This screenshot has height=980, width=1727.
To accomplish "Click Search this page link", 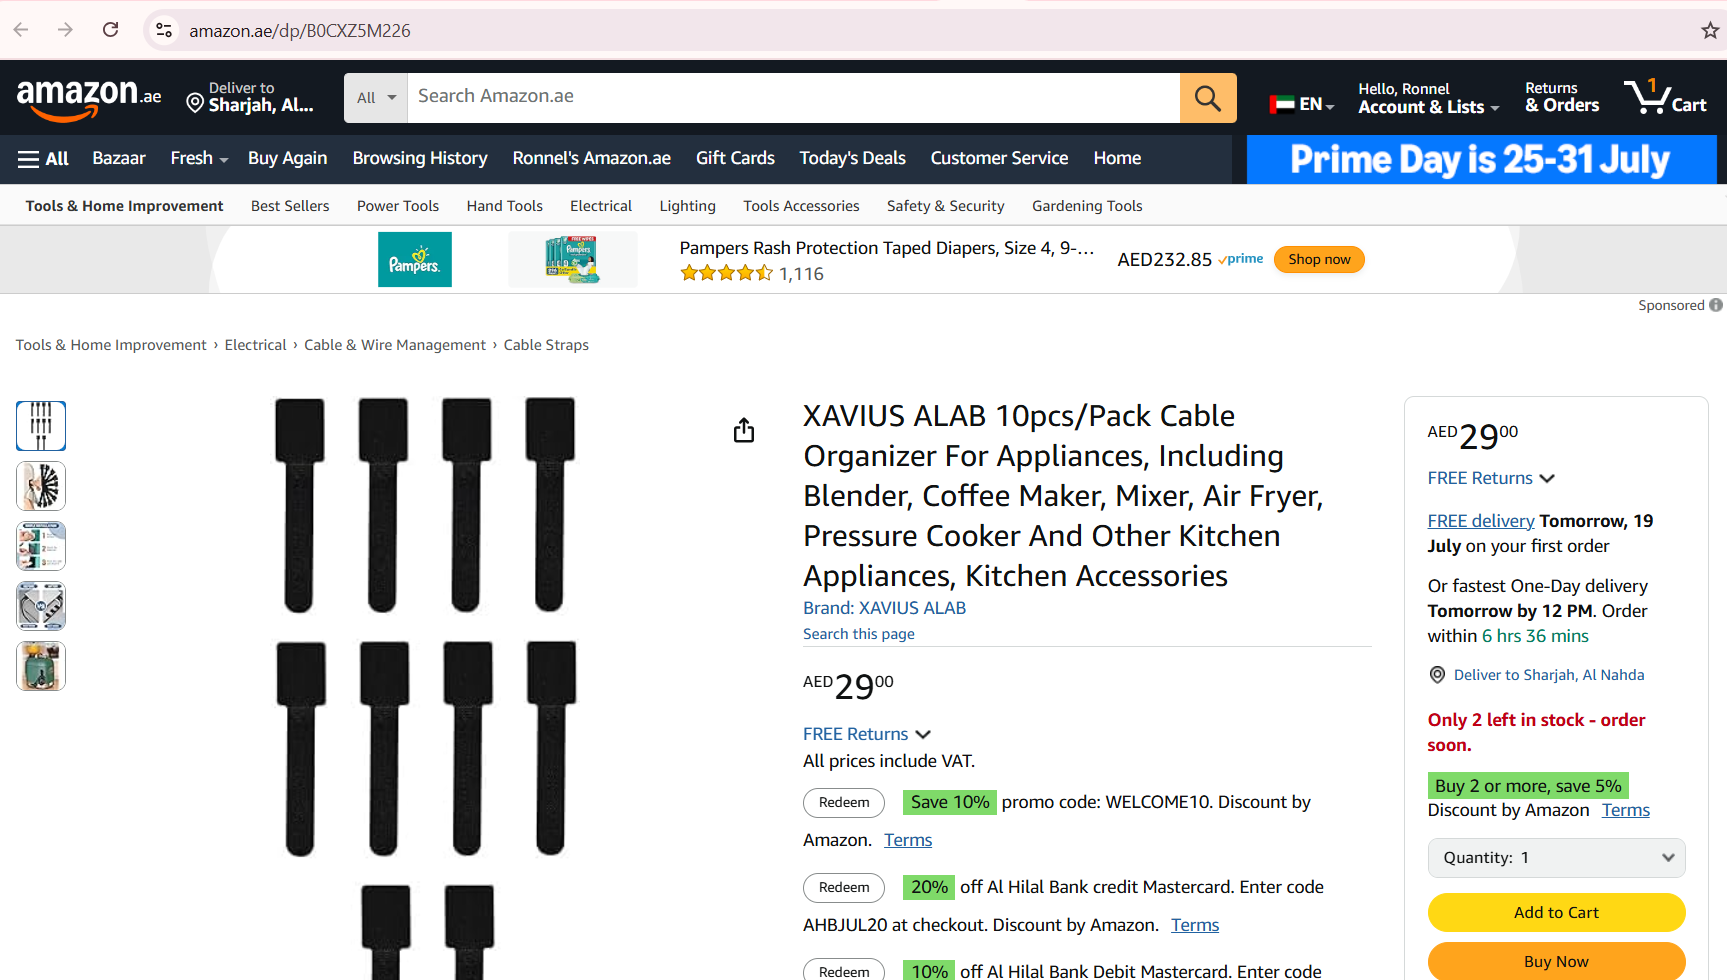I will click(x=859, y=634).
